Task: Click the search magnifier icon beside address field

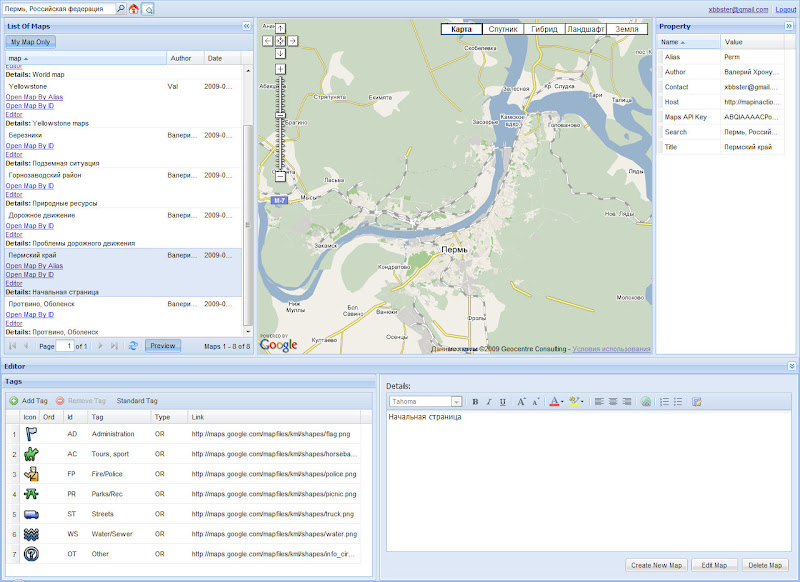Action: pyautogui.click(x=121, y=9)
